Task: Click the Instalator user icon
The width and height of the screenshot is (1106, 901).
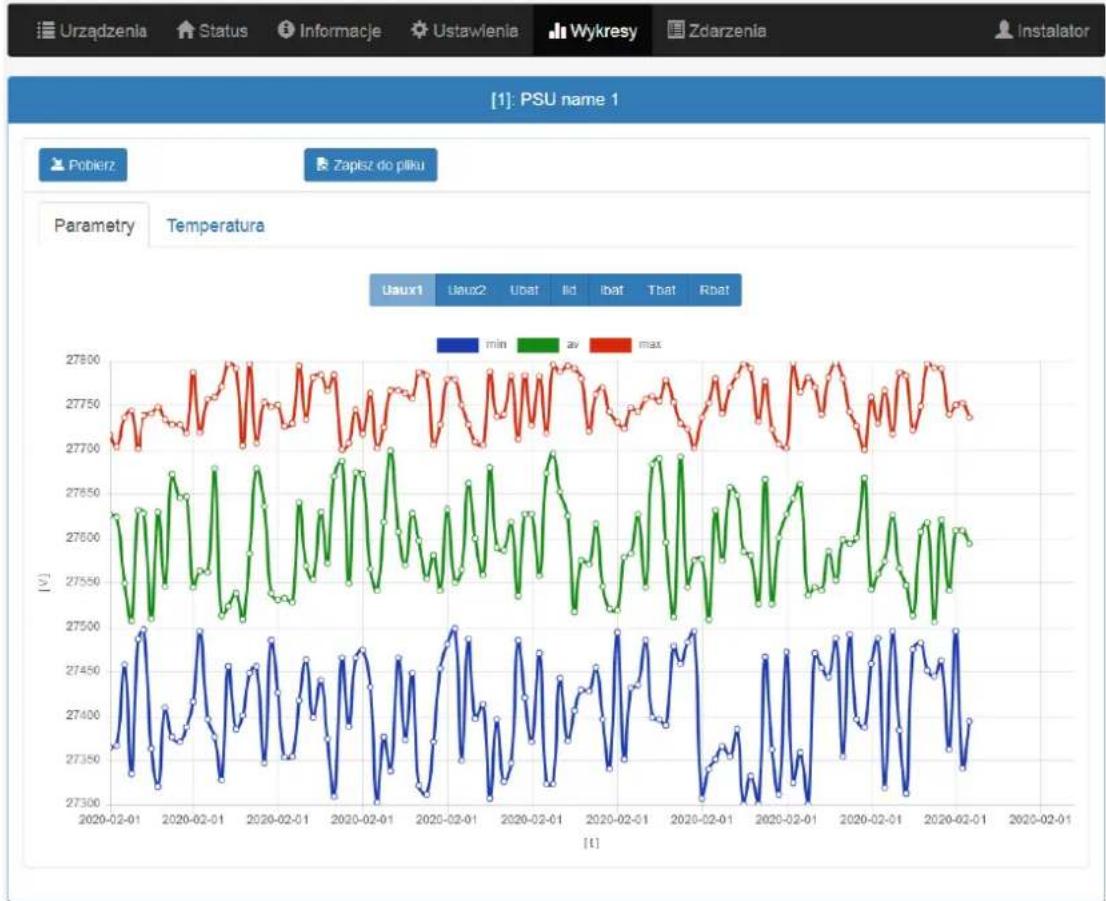Action: click(x=1003, y=30)
